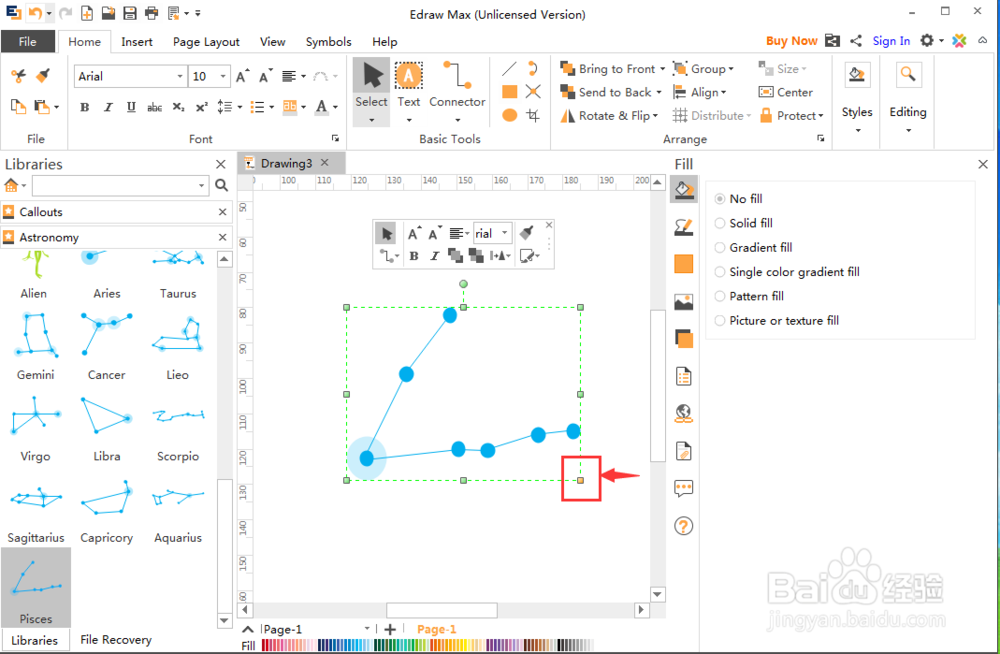The height and width of the screenshot is (654, 1000).
Task: Choose the Text tool
Action: (408, 85)
